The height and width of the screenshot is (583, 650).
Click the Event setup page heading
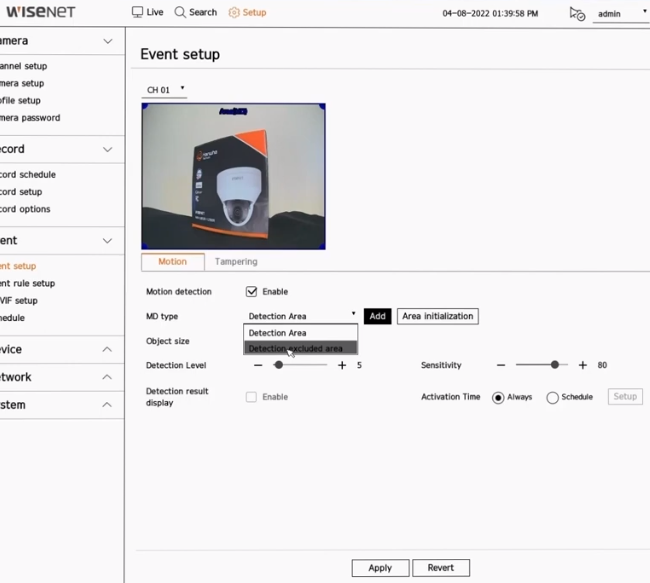(180, 54)
